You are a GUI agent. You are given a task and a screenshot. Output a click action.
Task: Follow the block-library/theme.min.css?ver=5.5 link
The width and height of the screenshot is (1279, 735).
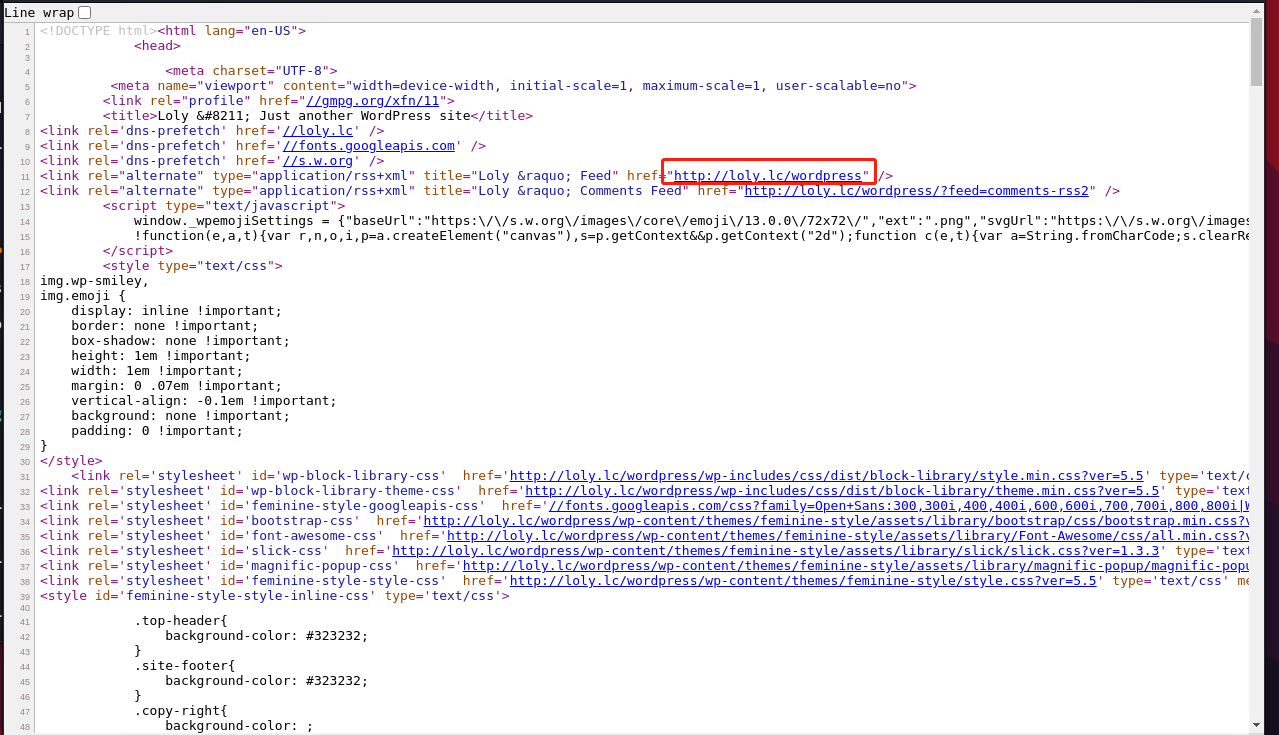tap(842, 491)
